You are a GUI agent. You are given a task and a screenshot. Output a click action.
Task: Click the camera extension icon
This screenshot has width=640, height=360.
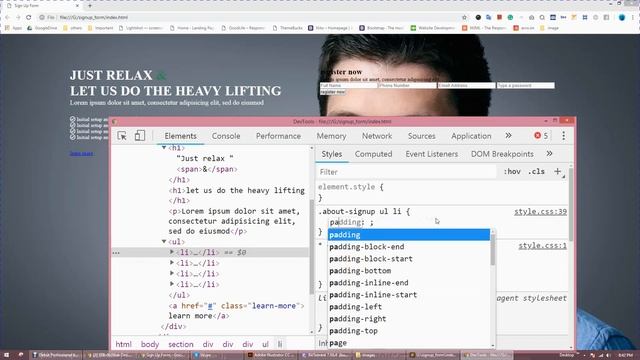531,18
